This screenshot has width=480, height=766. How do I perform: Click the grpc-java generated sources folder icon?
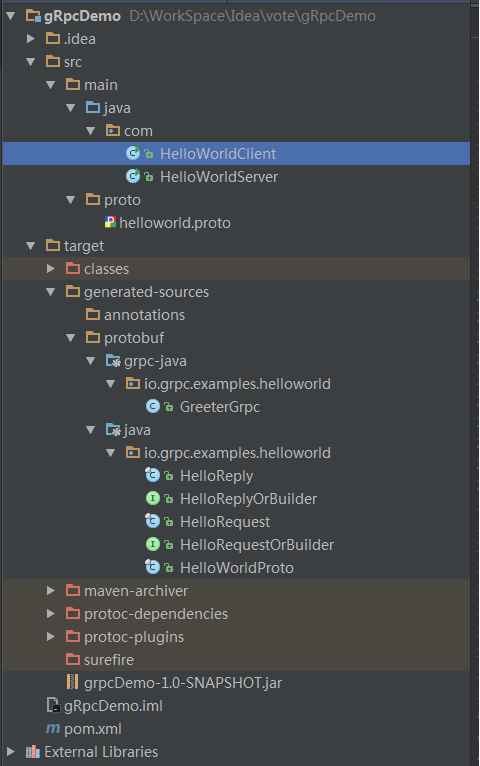tap(113, 361)
